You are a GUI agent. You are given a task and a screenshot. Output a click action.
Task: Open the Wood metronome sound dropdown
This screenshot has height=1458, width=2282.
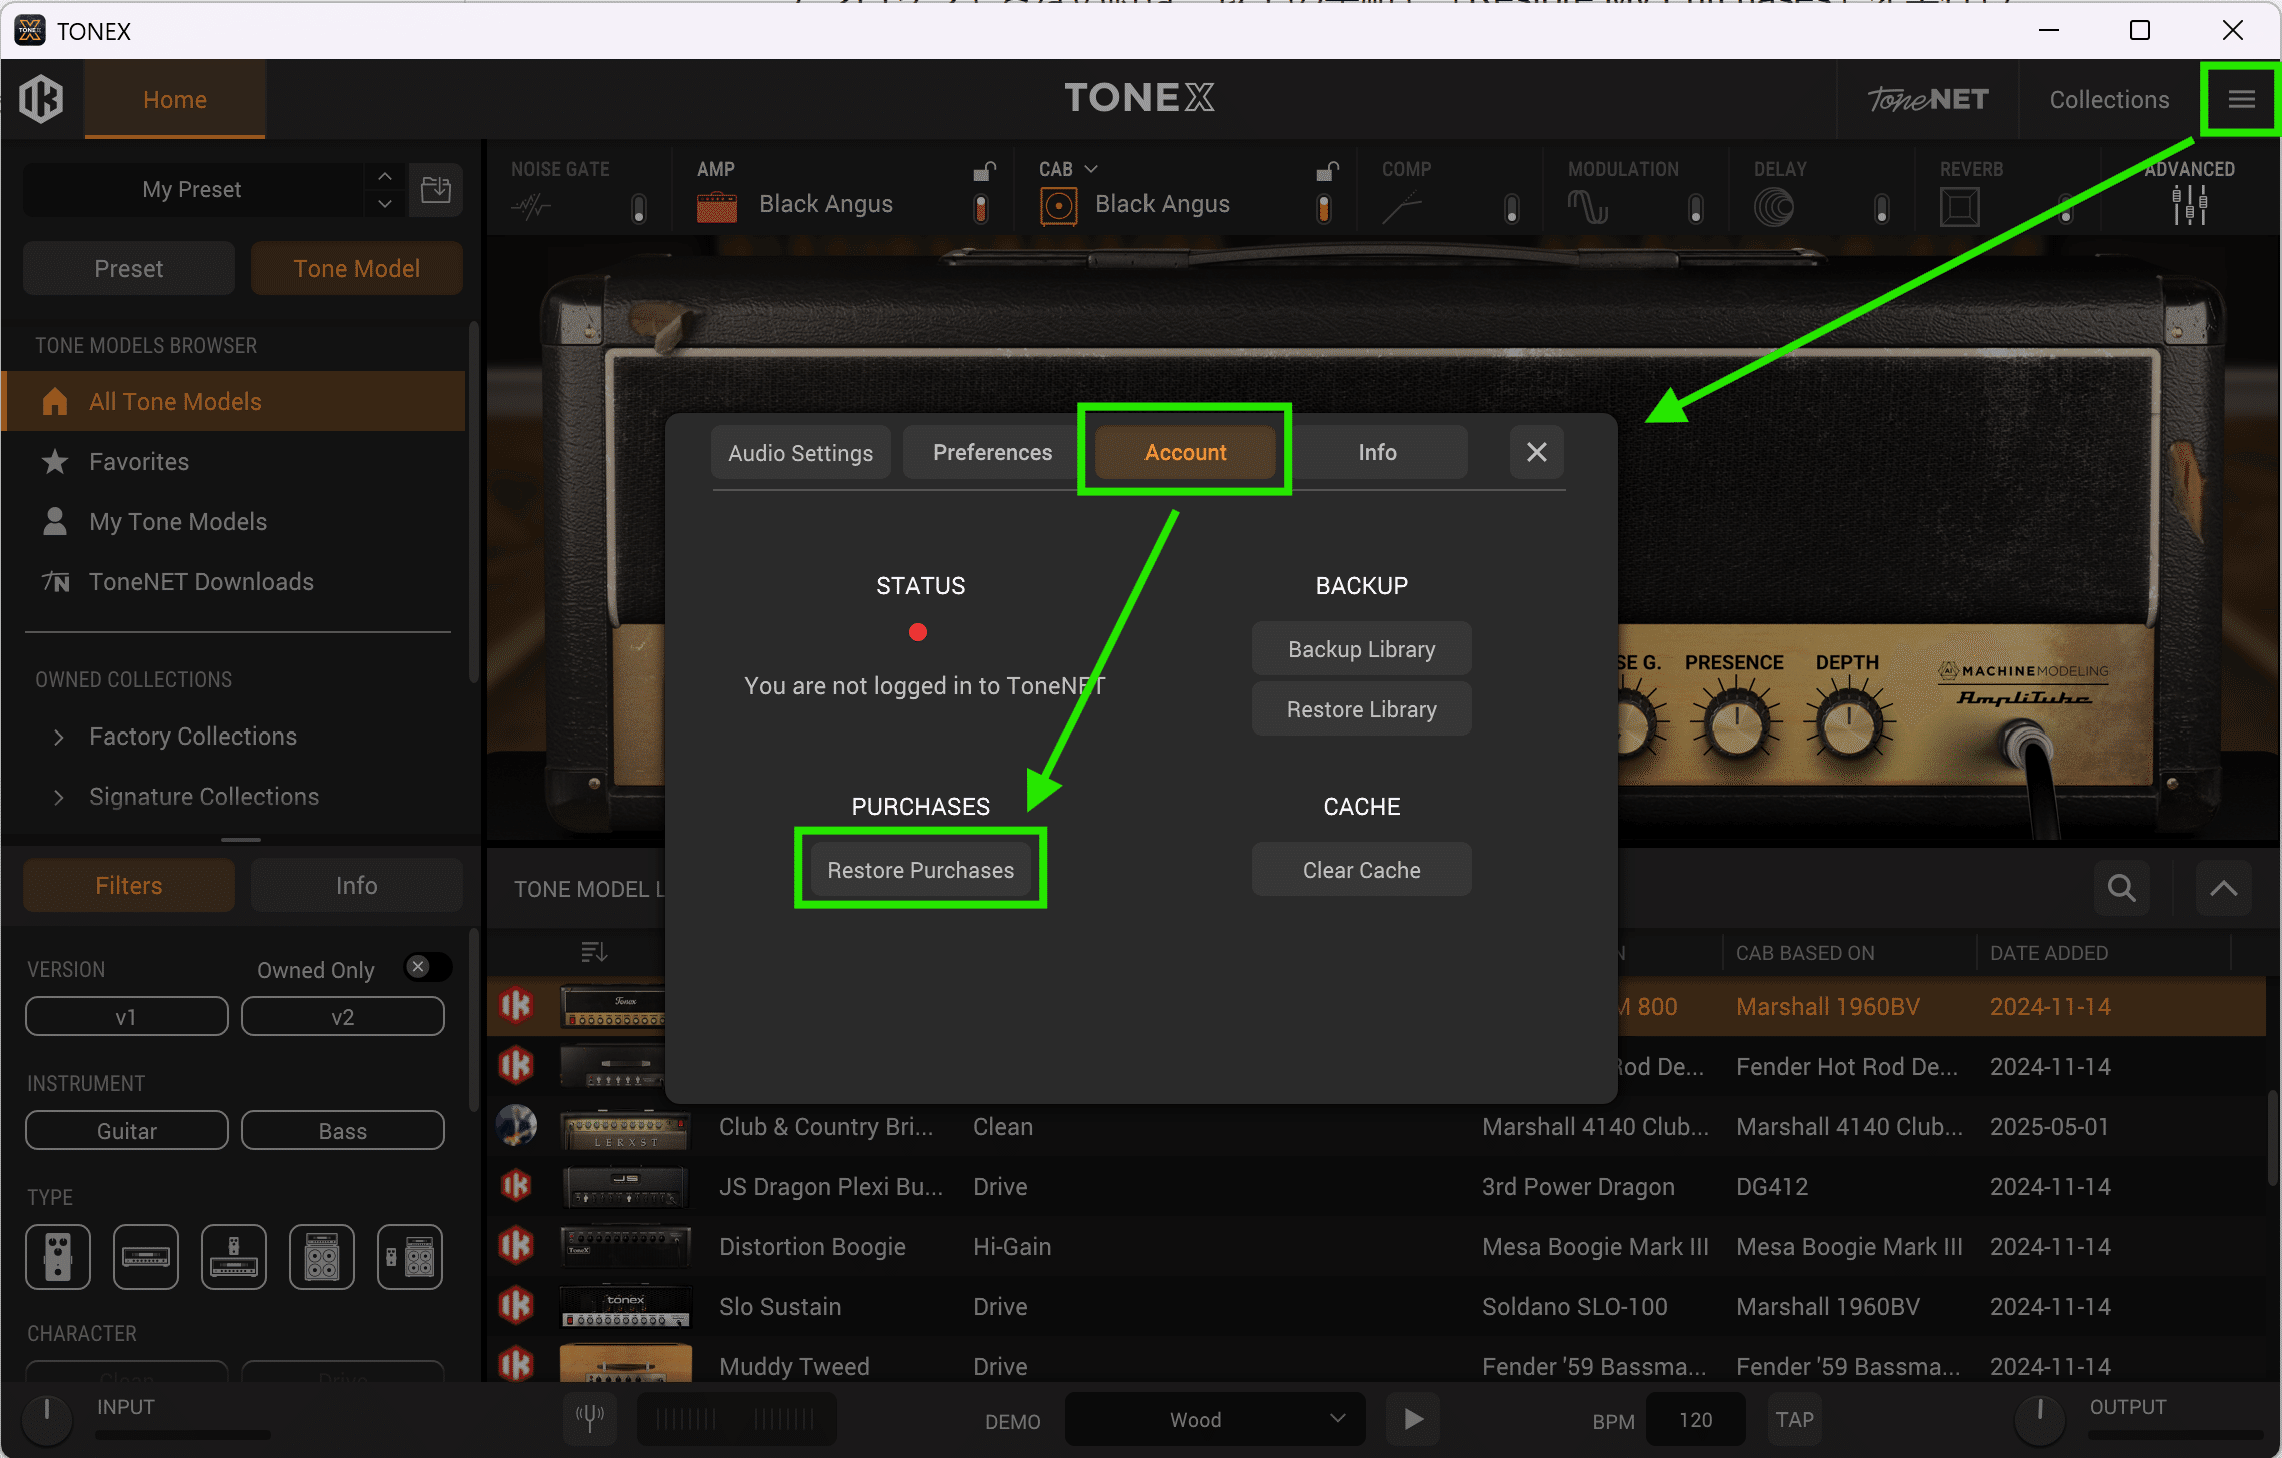coord(1213,1419)
